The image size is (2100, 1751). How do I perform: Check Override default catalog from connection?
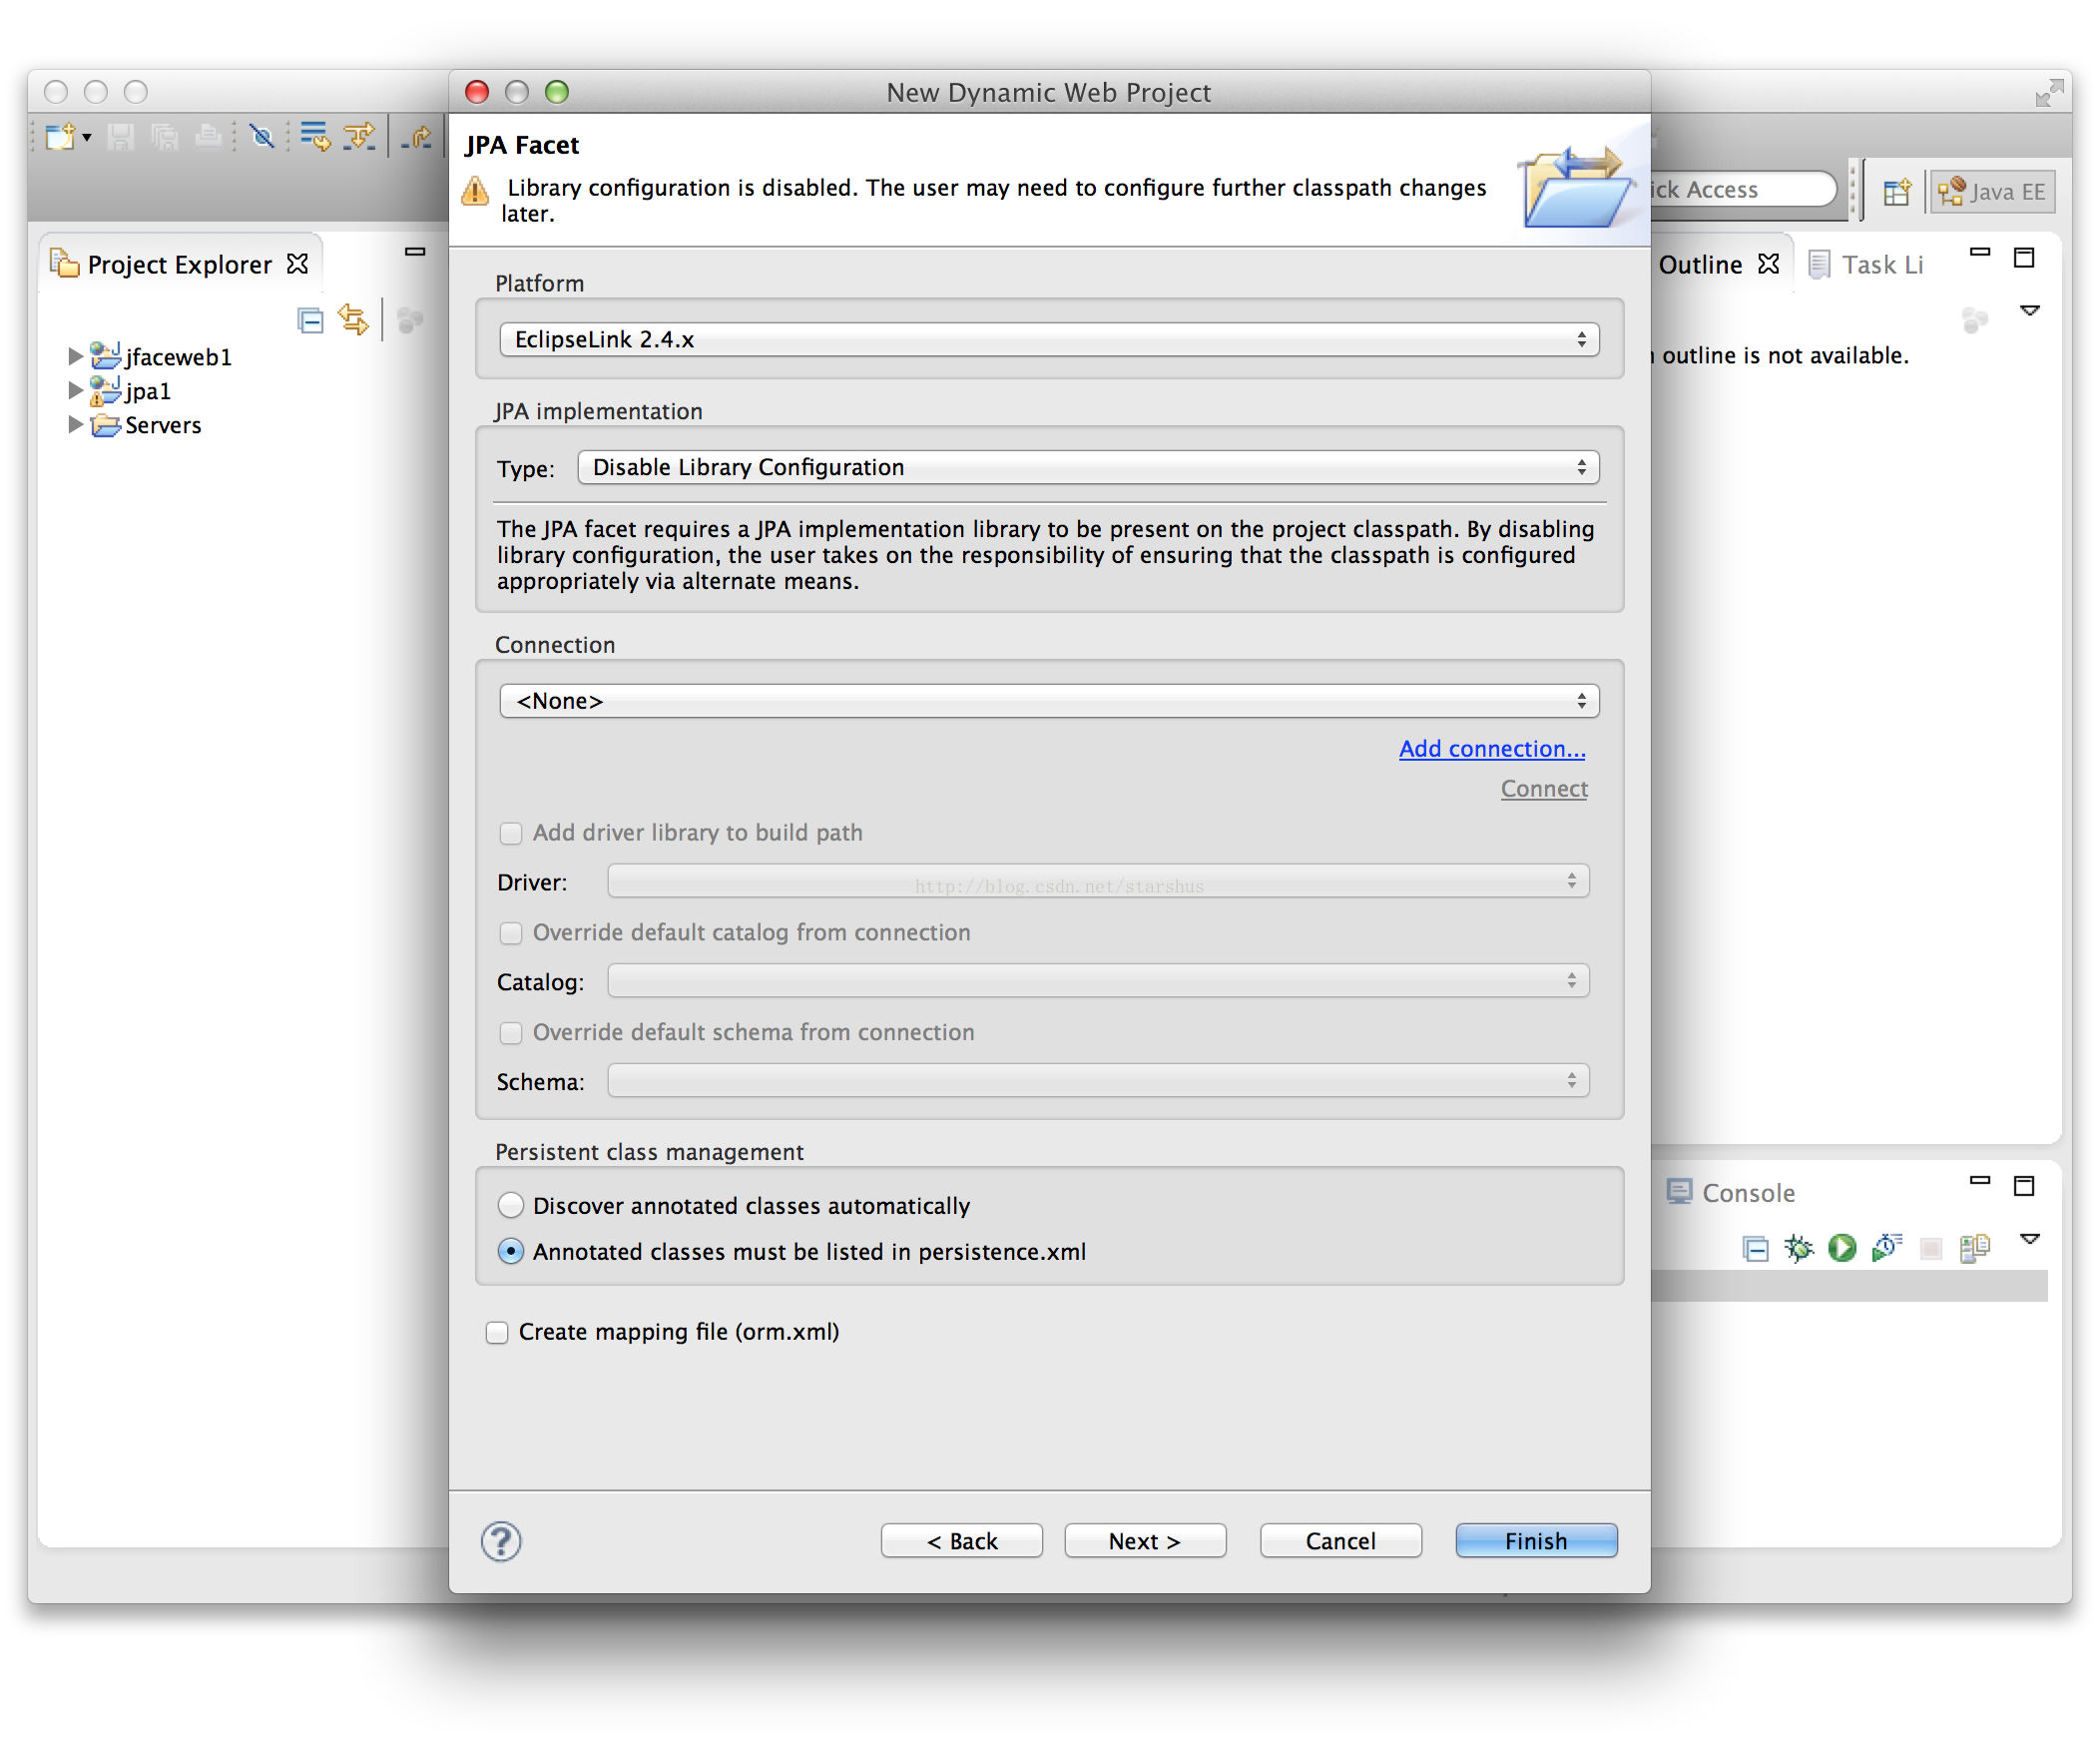(511, 933)
